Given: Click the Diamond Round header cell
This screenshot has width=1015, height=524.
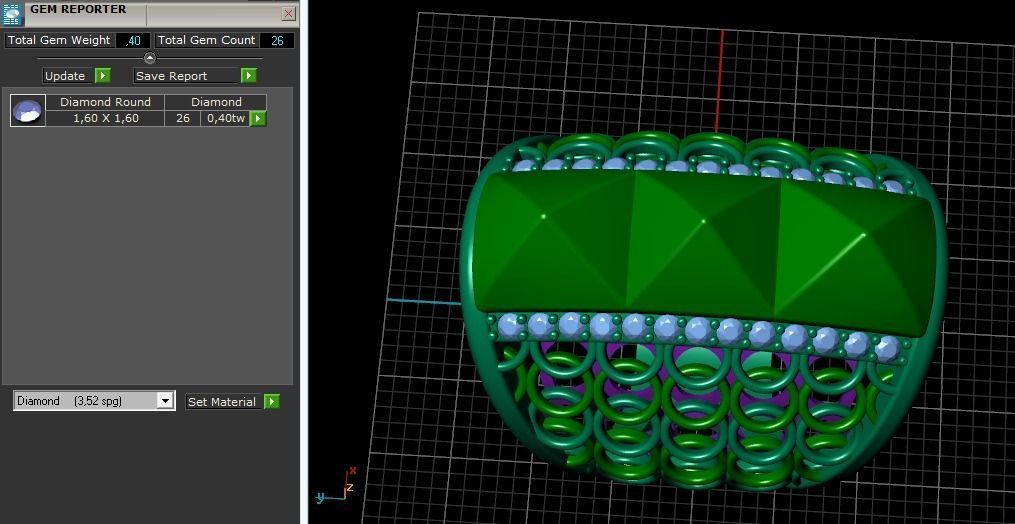Looking at the screenshot, I should coord(106,102).
